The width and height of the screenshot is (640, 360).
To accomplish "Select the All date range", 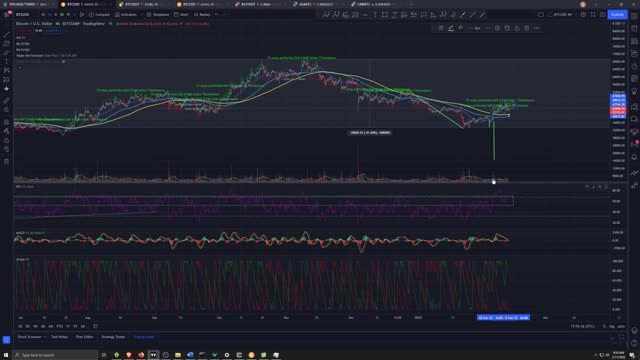I will click(83, 326).
